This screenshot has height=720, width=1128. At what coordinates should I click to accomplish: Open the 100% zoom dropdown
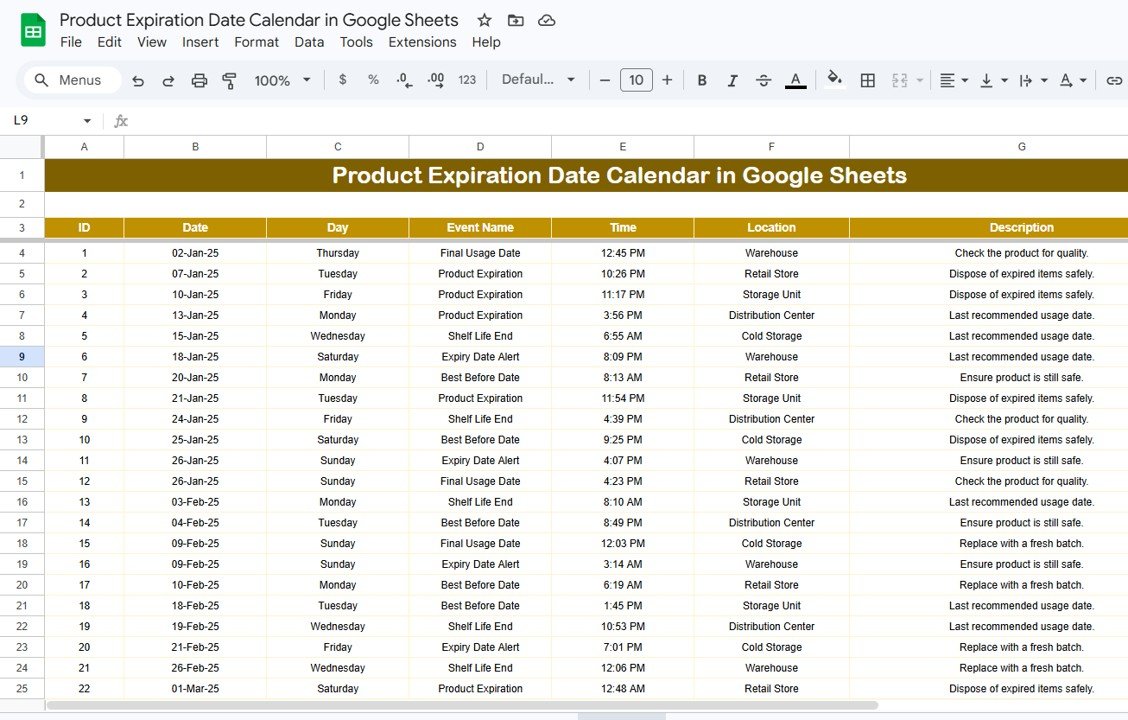coord(282,81)
